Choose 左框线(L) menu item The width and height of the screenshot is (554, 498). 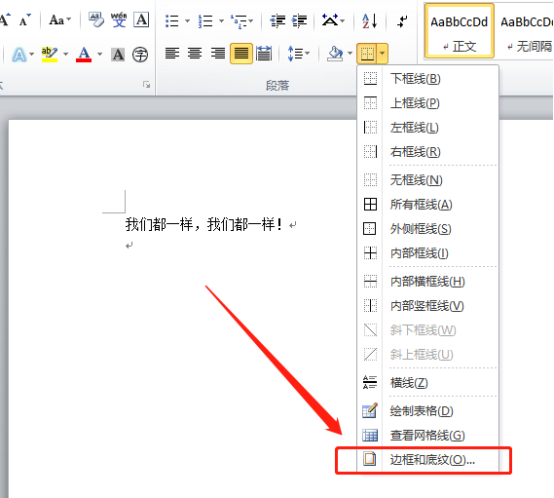(x=428, y=128)
